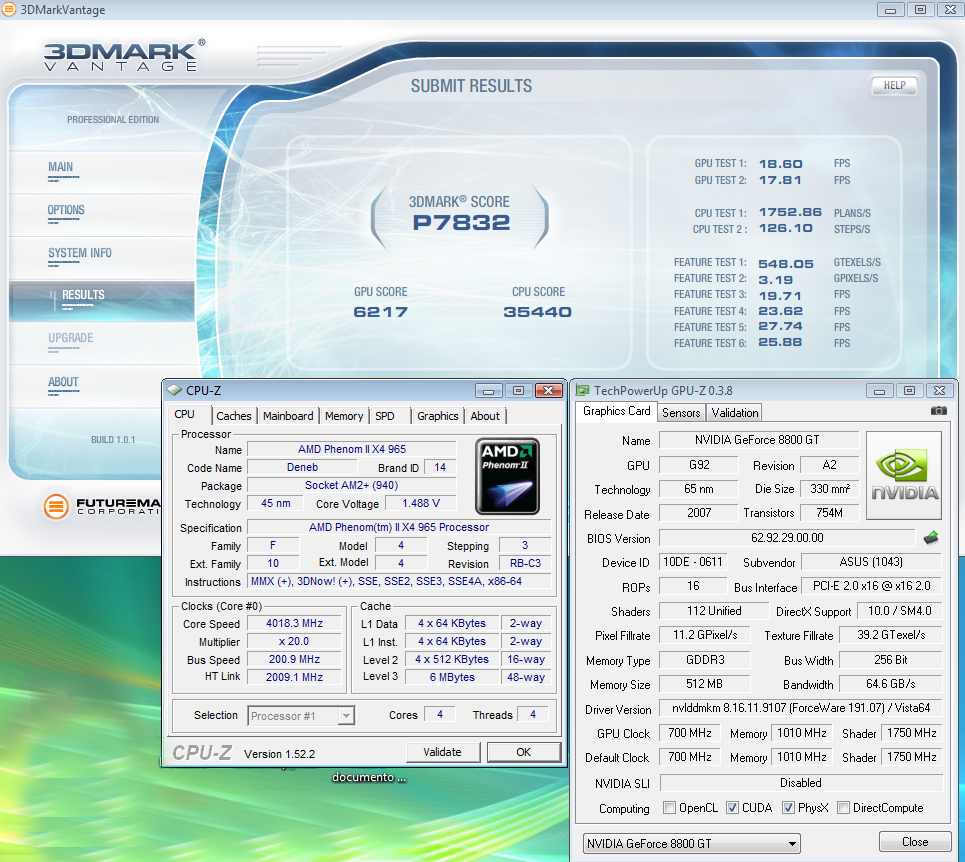Open MAIN in the 3DMark sidebar
The width and height of the screenshot is (965, 862).
coord(60,167)
